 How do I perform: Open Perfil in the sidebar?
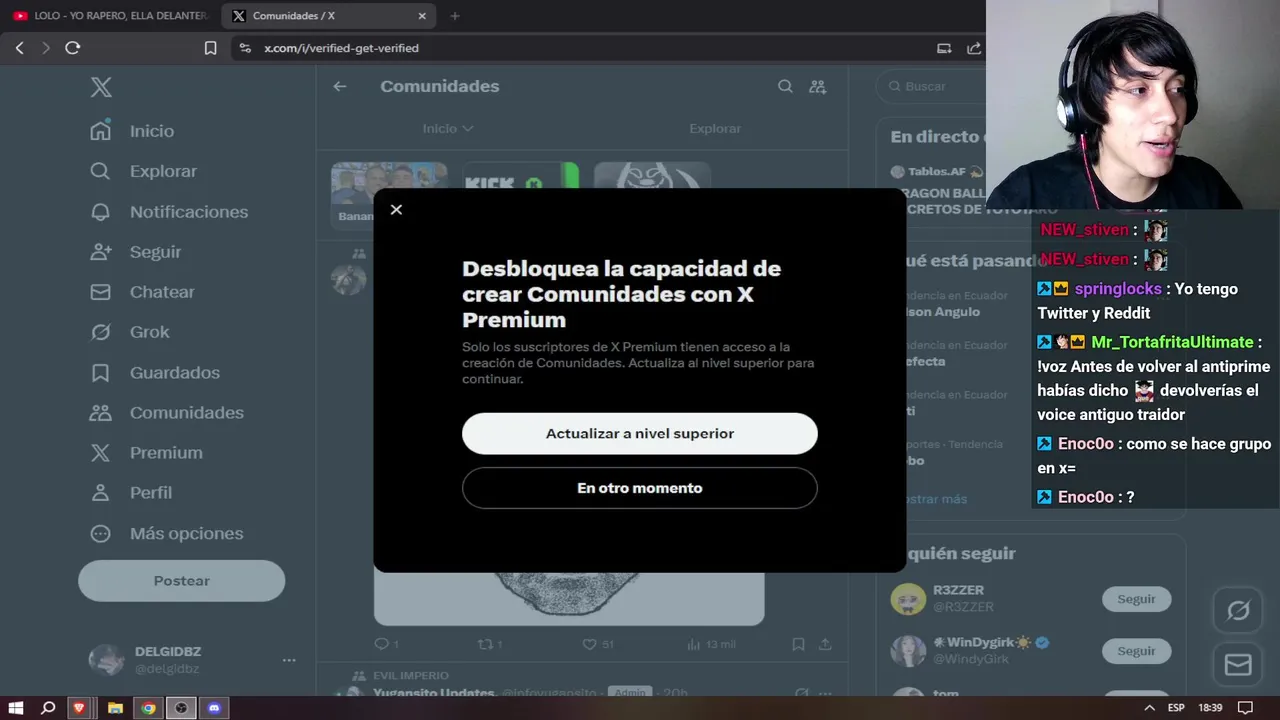[x=131, y=493]
